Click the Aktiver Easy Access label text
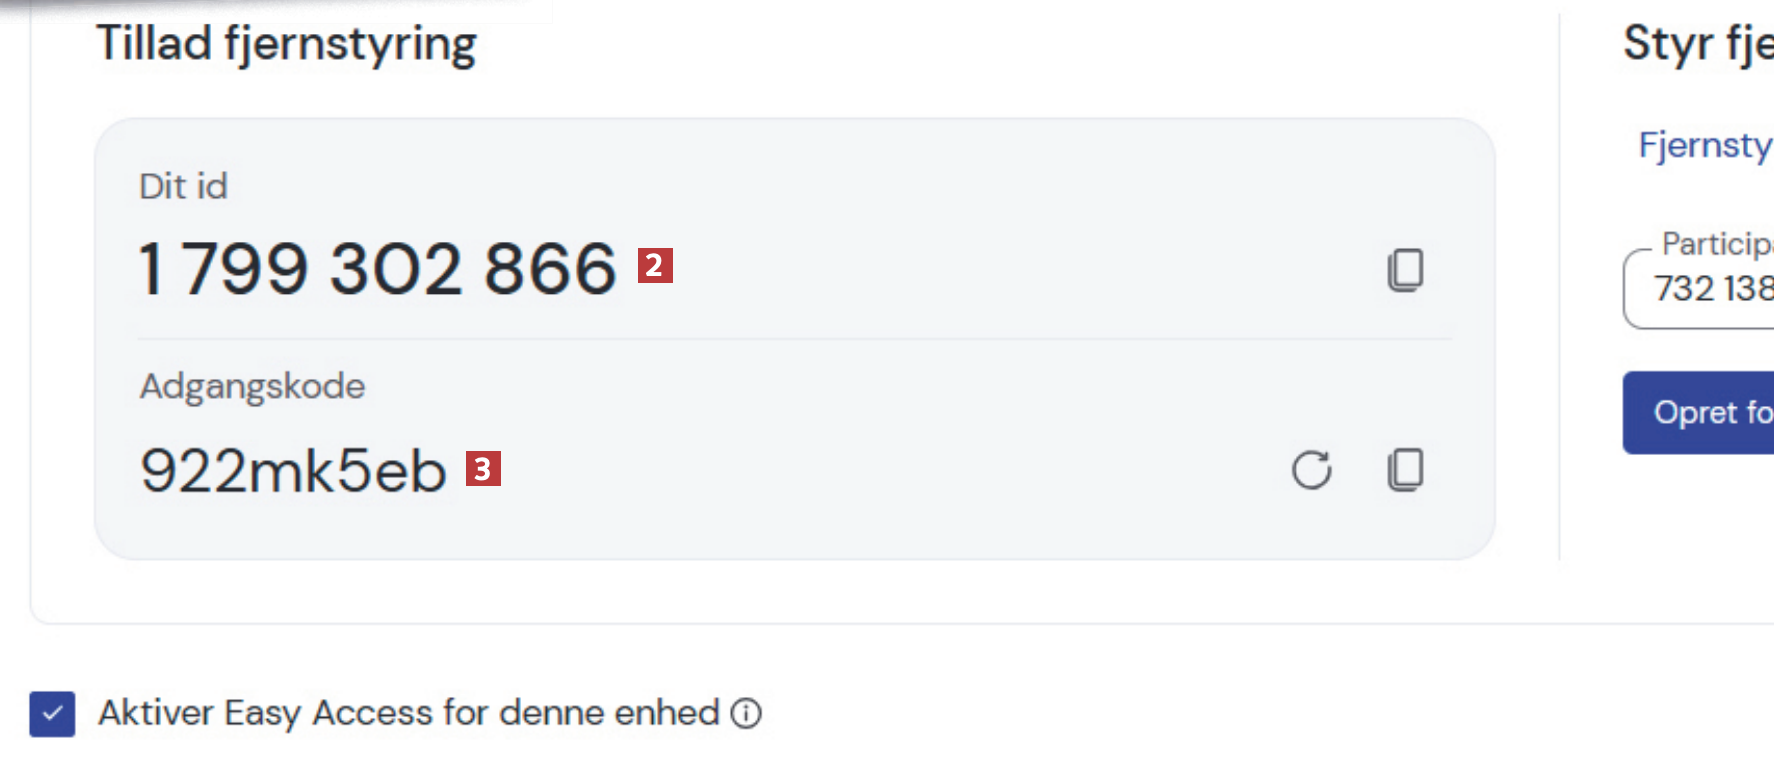Viewport: 1774px width, 776px height. click(x=408, y=713)
